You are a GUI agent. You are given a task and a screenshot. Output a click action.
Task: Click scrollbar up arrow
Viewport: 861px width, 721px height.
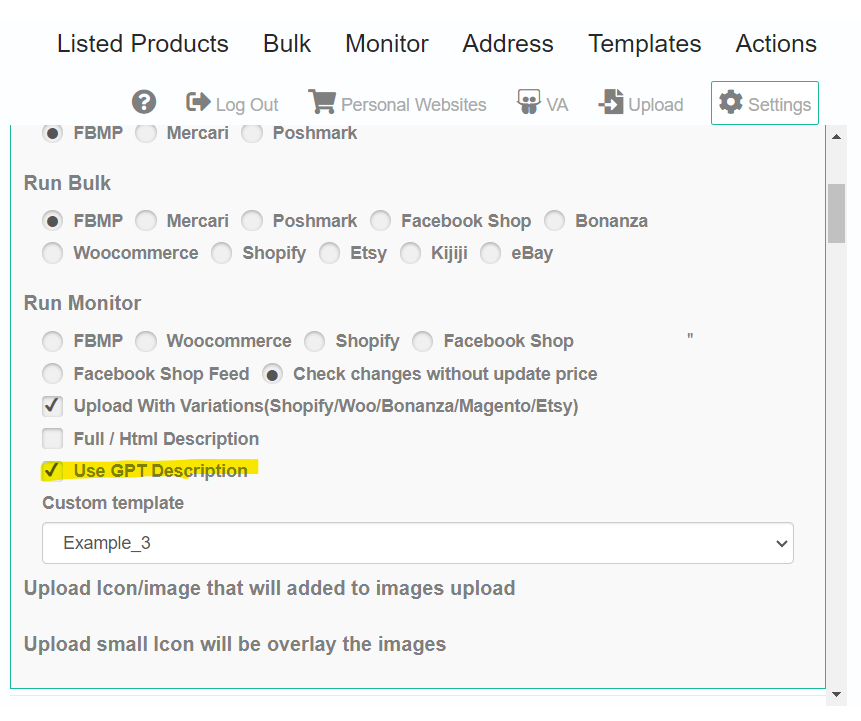click(x=836, y=137)
